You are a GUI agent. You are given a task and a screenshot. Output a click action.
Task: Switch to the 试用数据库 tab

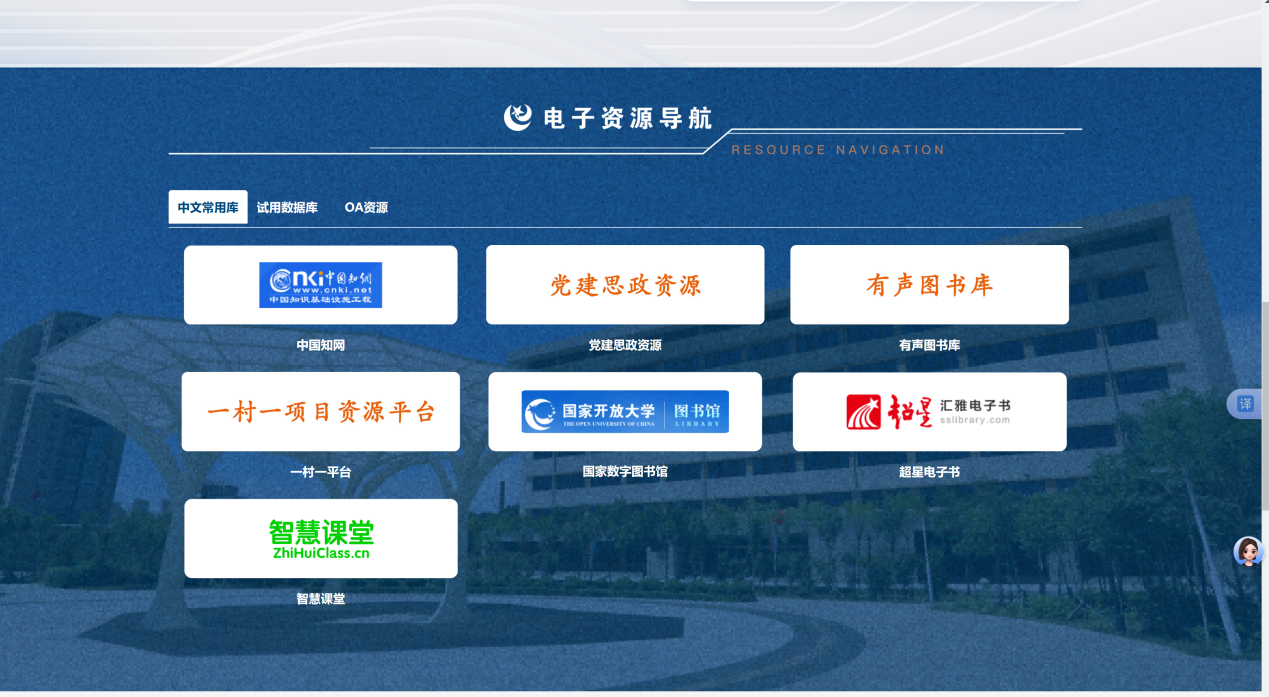click(287, 208)
